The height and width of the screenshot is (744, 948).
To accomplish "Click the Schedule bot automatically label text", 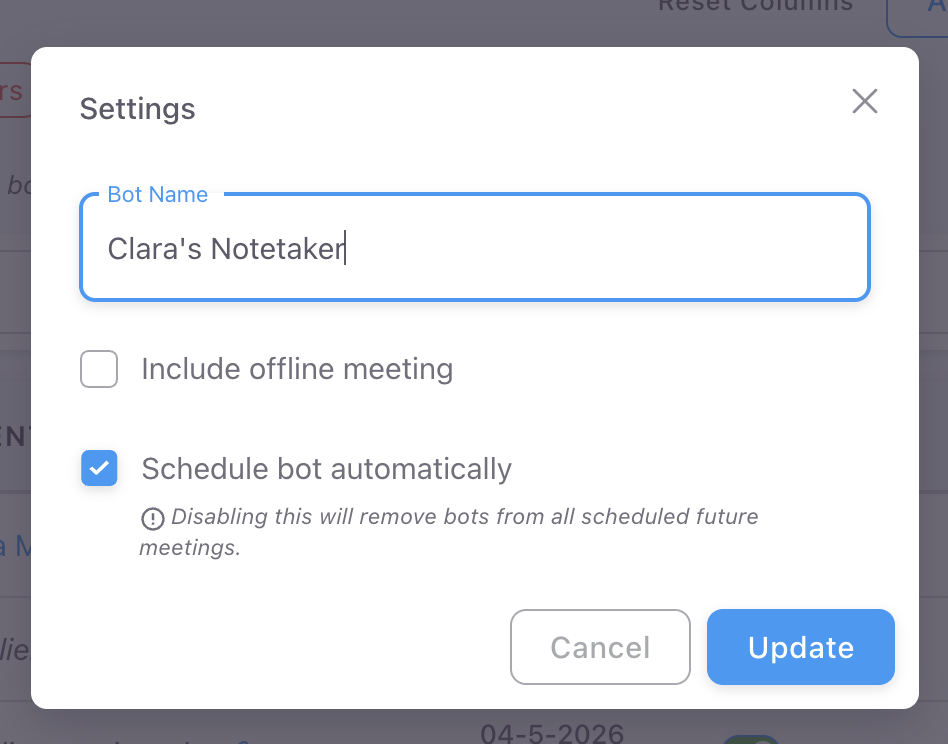I will 326,469.
